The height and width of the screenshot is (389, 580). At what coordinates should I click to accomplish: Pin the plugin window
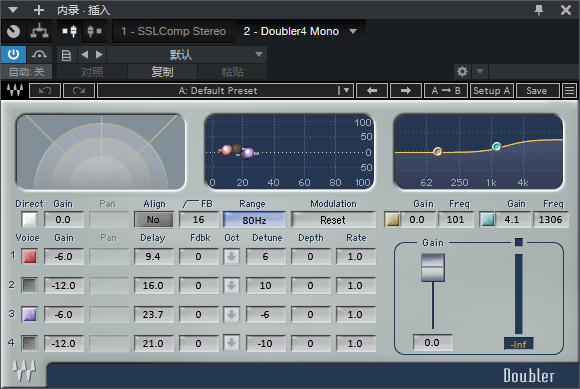point(539,10)
